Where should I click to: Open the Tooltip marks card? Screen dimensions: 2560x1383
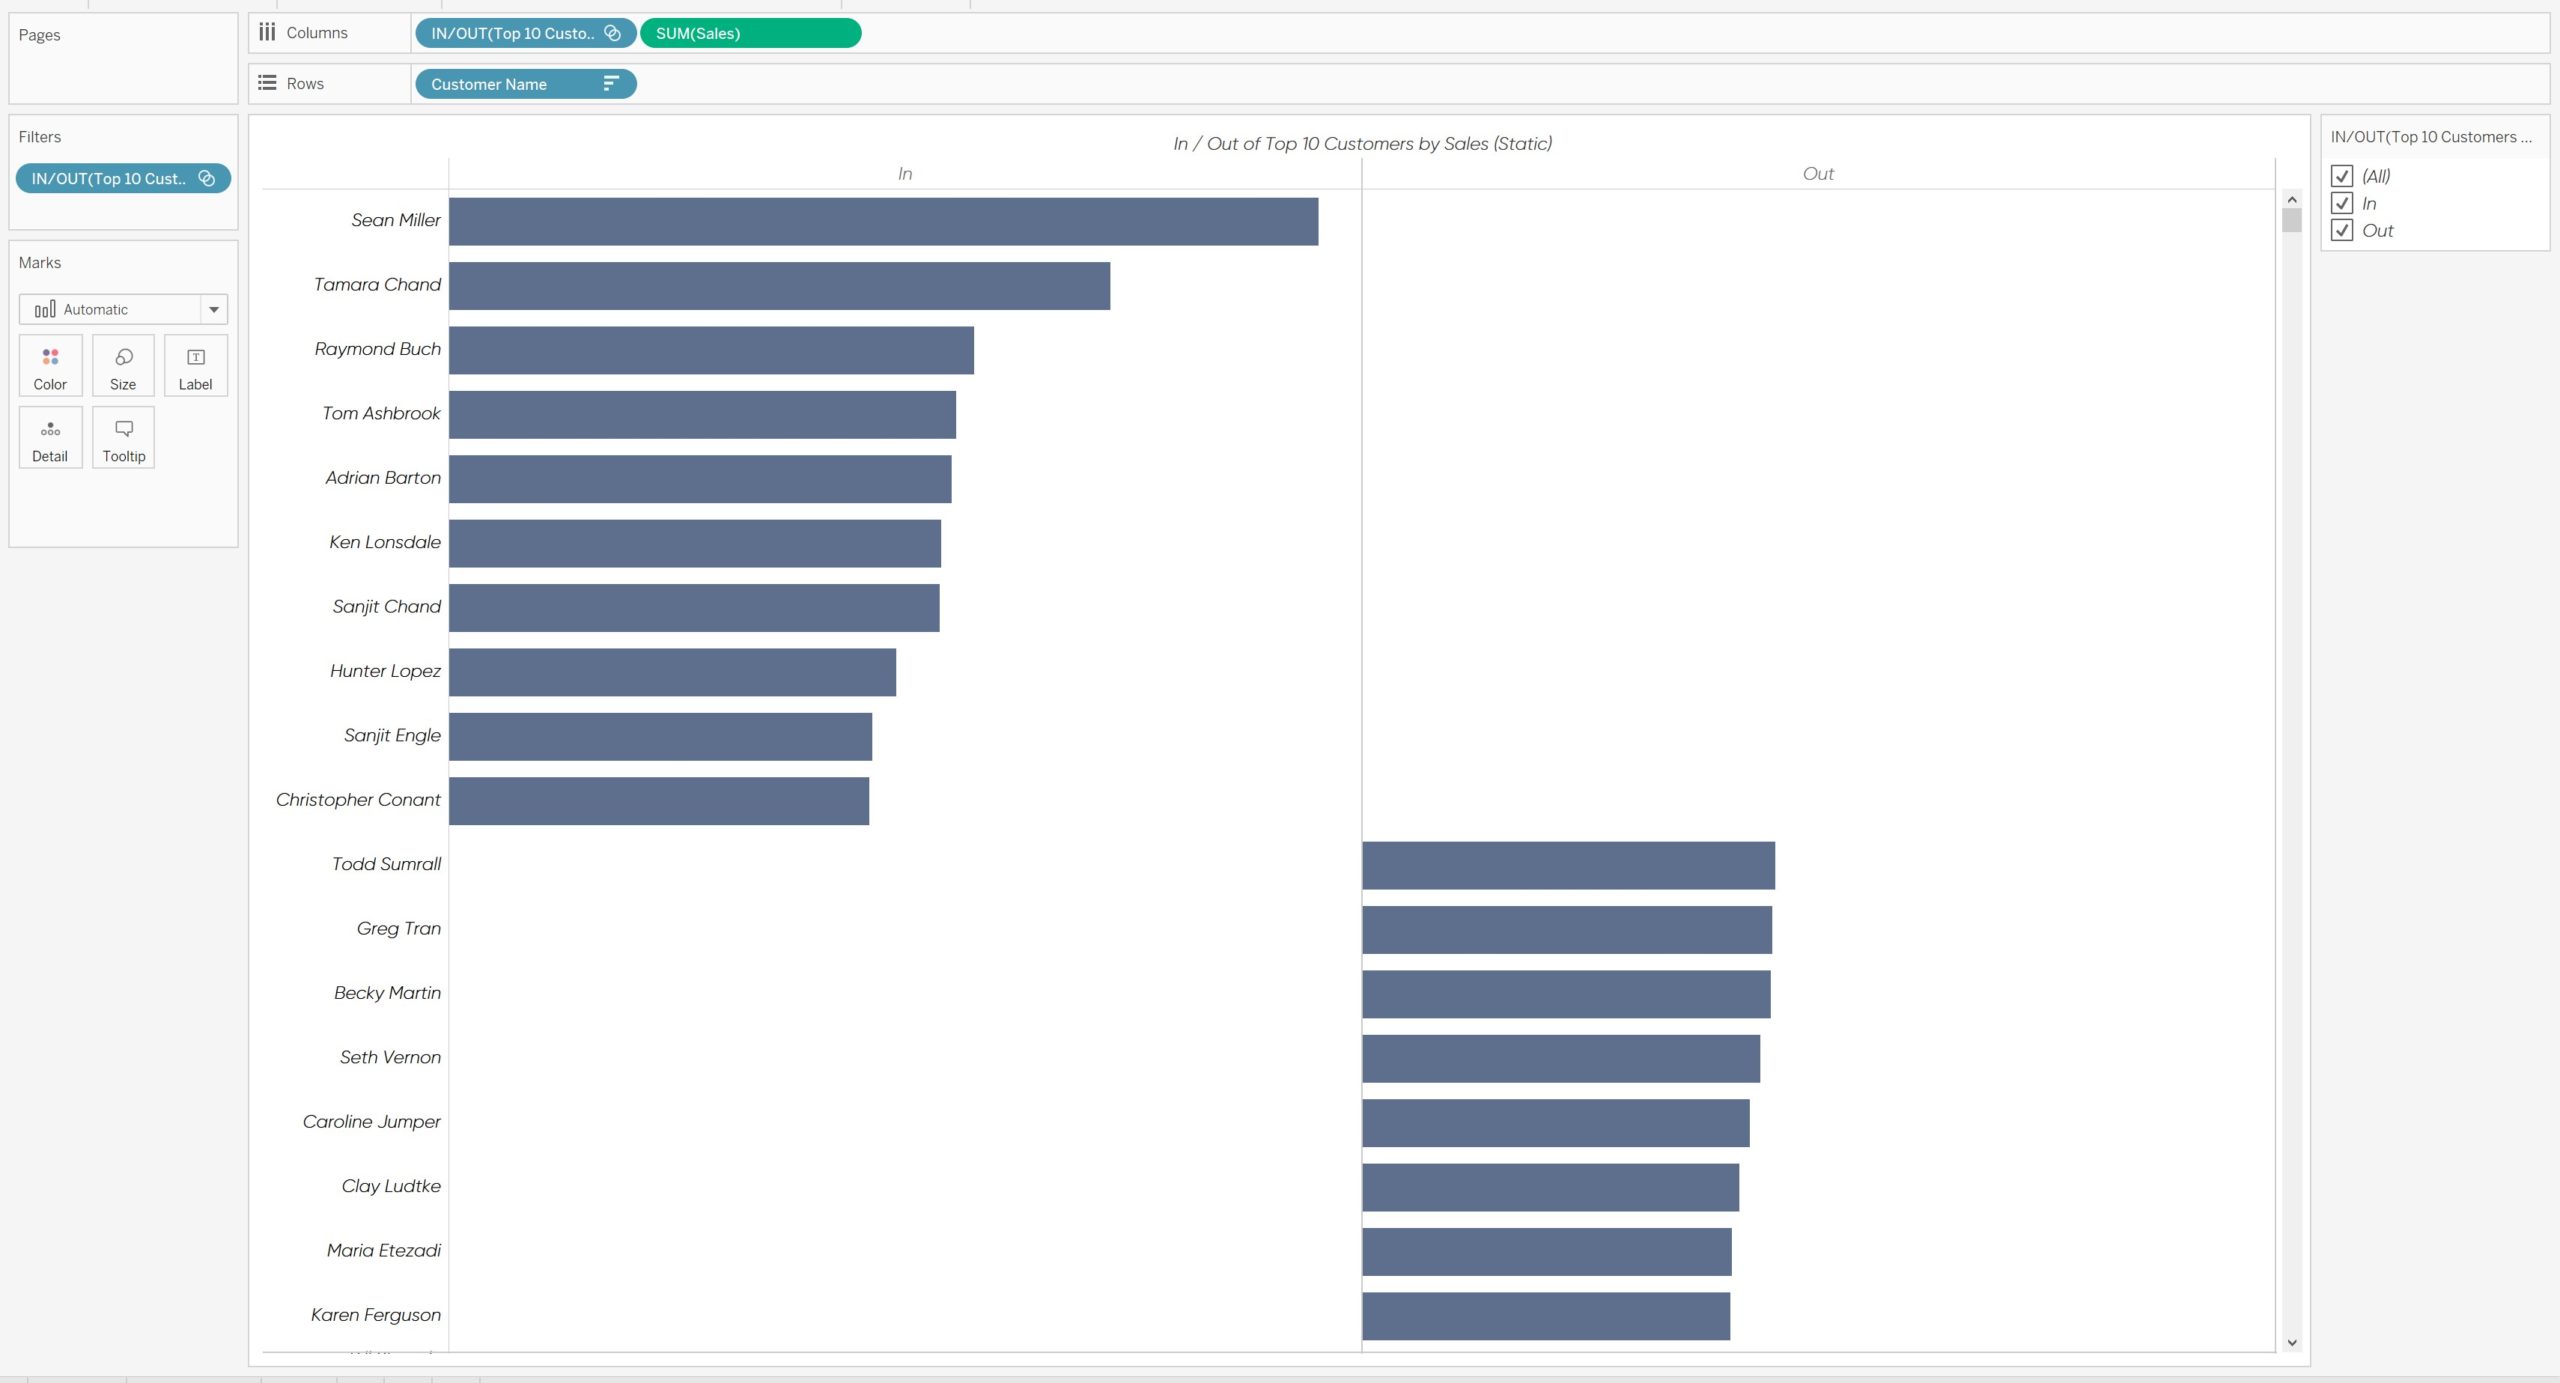click(123, 438)
